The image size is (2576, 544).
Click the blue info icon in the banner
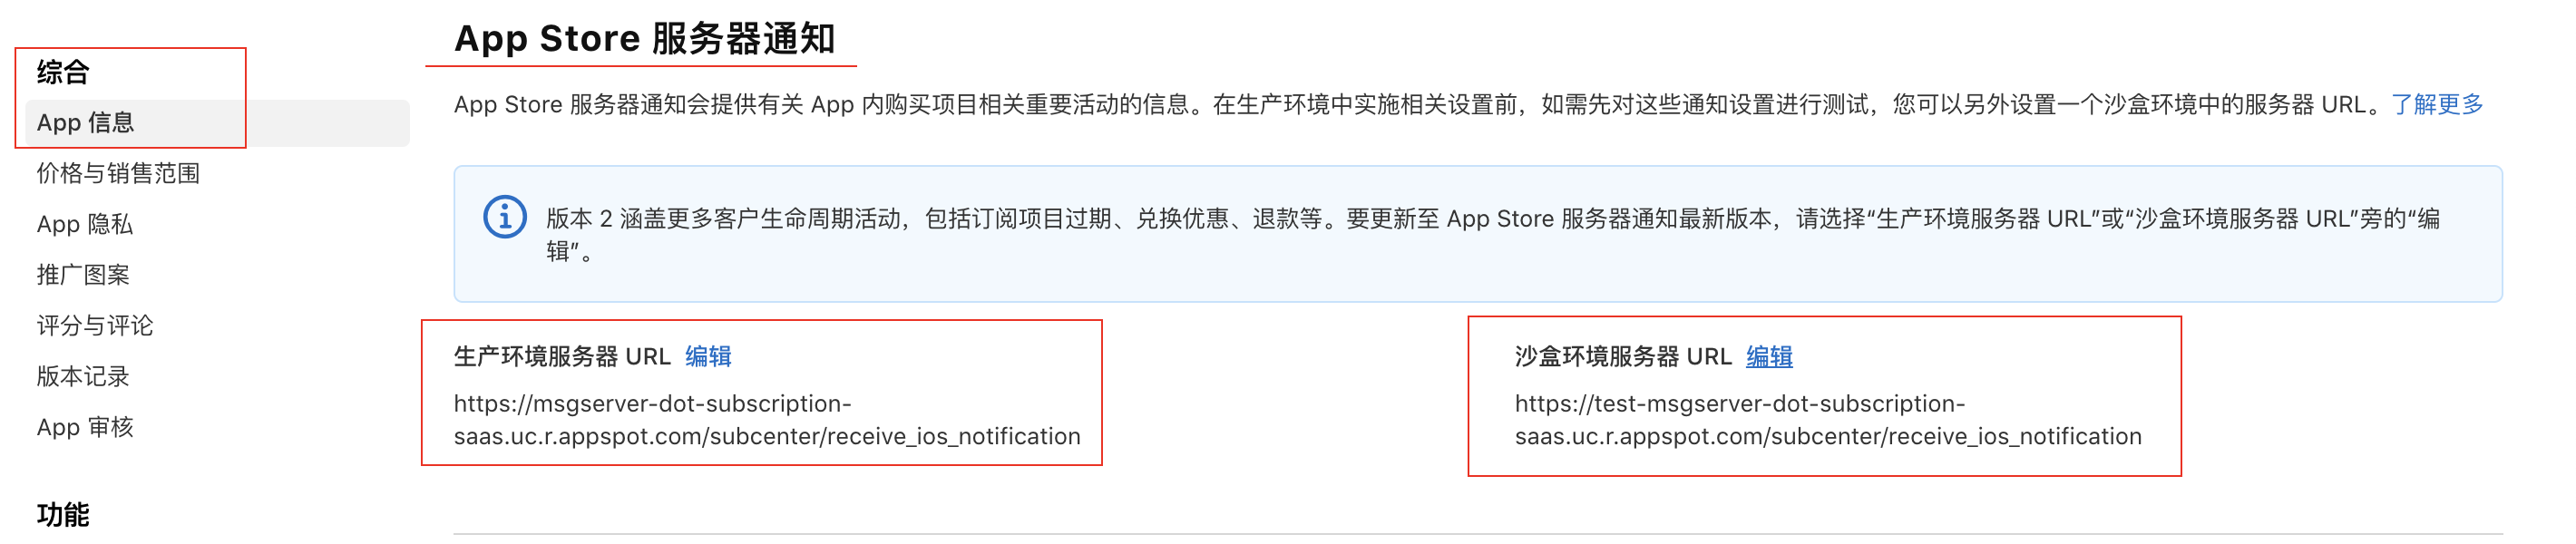(x=505, y=216)
